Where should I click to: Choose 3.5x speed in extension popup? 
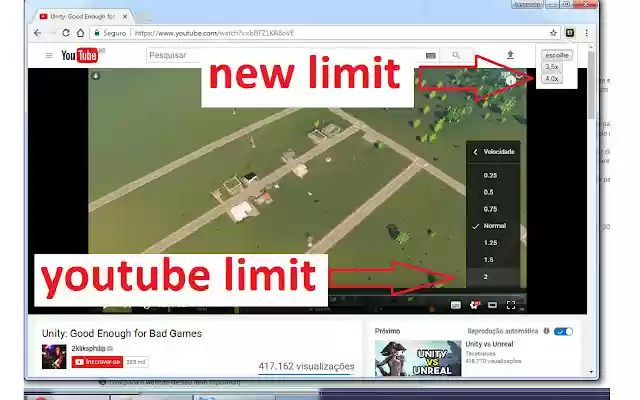click(x=552, y=67)
